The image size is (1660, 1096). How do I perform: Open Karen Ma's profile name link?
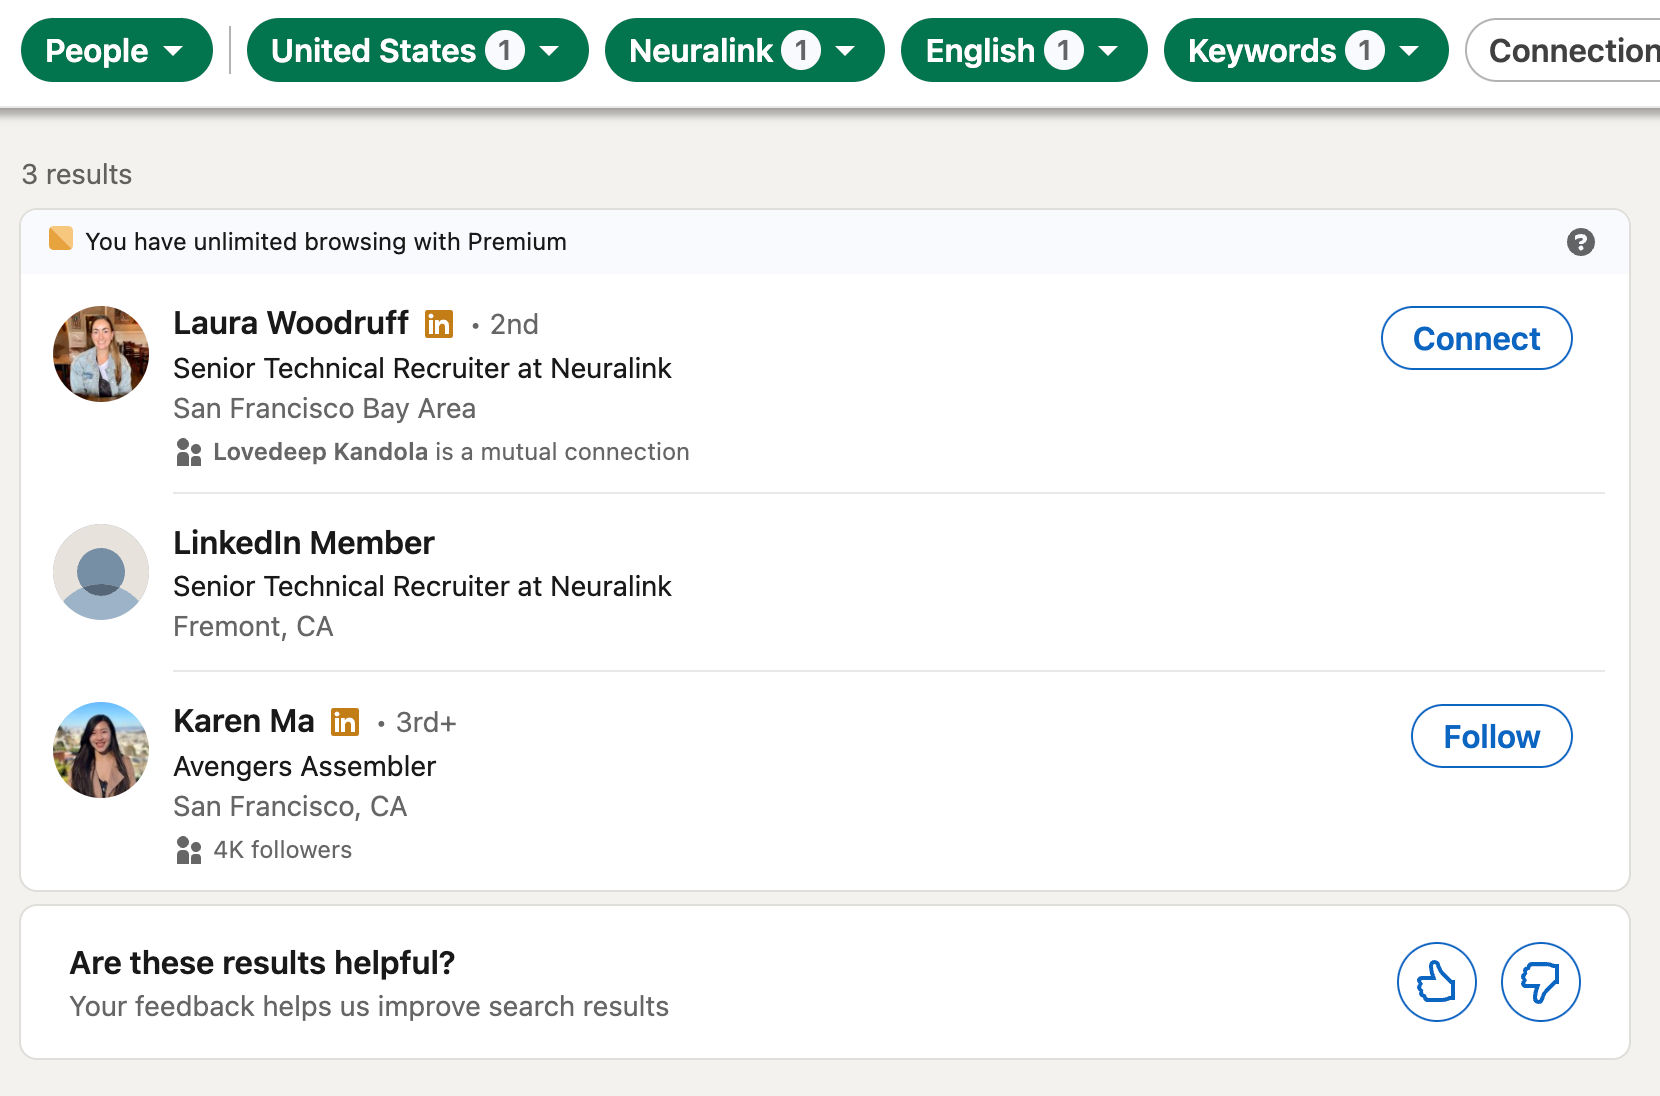[244, 721]
